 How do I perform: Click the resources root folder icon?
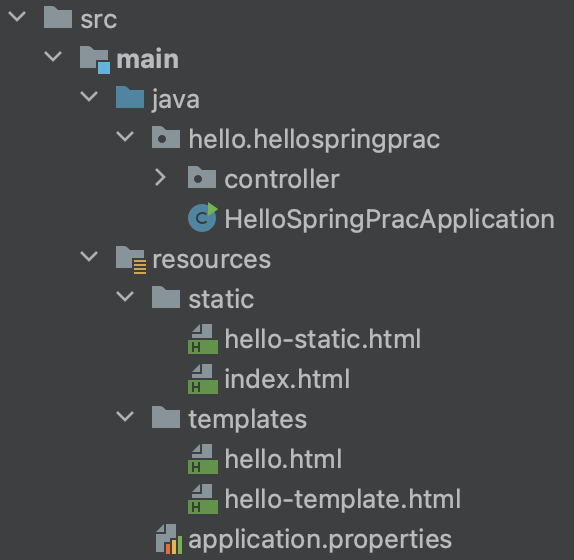coord(131,260)
